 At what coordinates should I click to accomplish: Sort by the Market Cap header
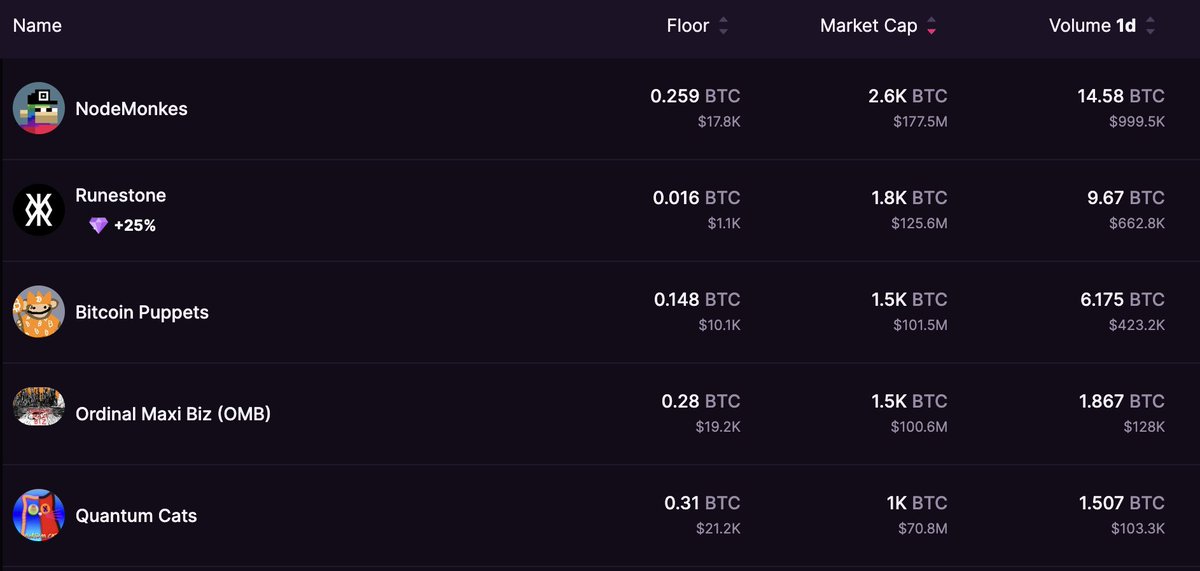pos(869,26)
